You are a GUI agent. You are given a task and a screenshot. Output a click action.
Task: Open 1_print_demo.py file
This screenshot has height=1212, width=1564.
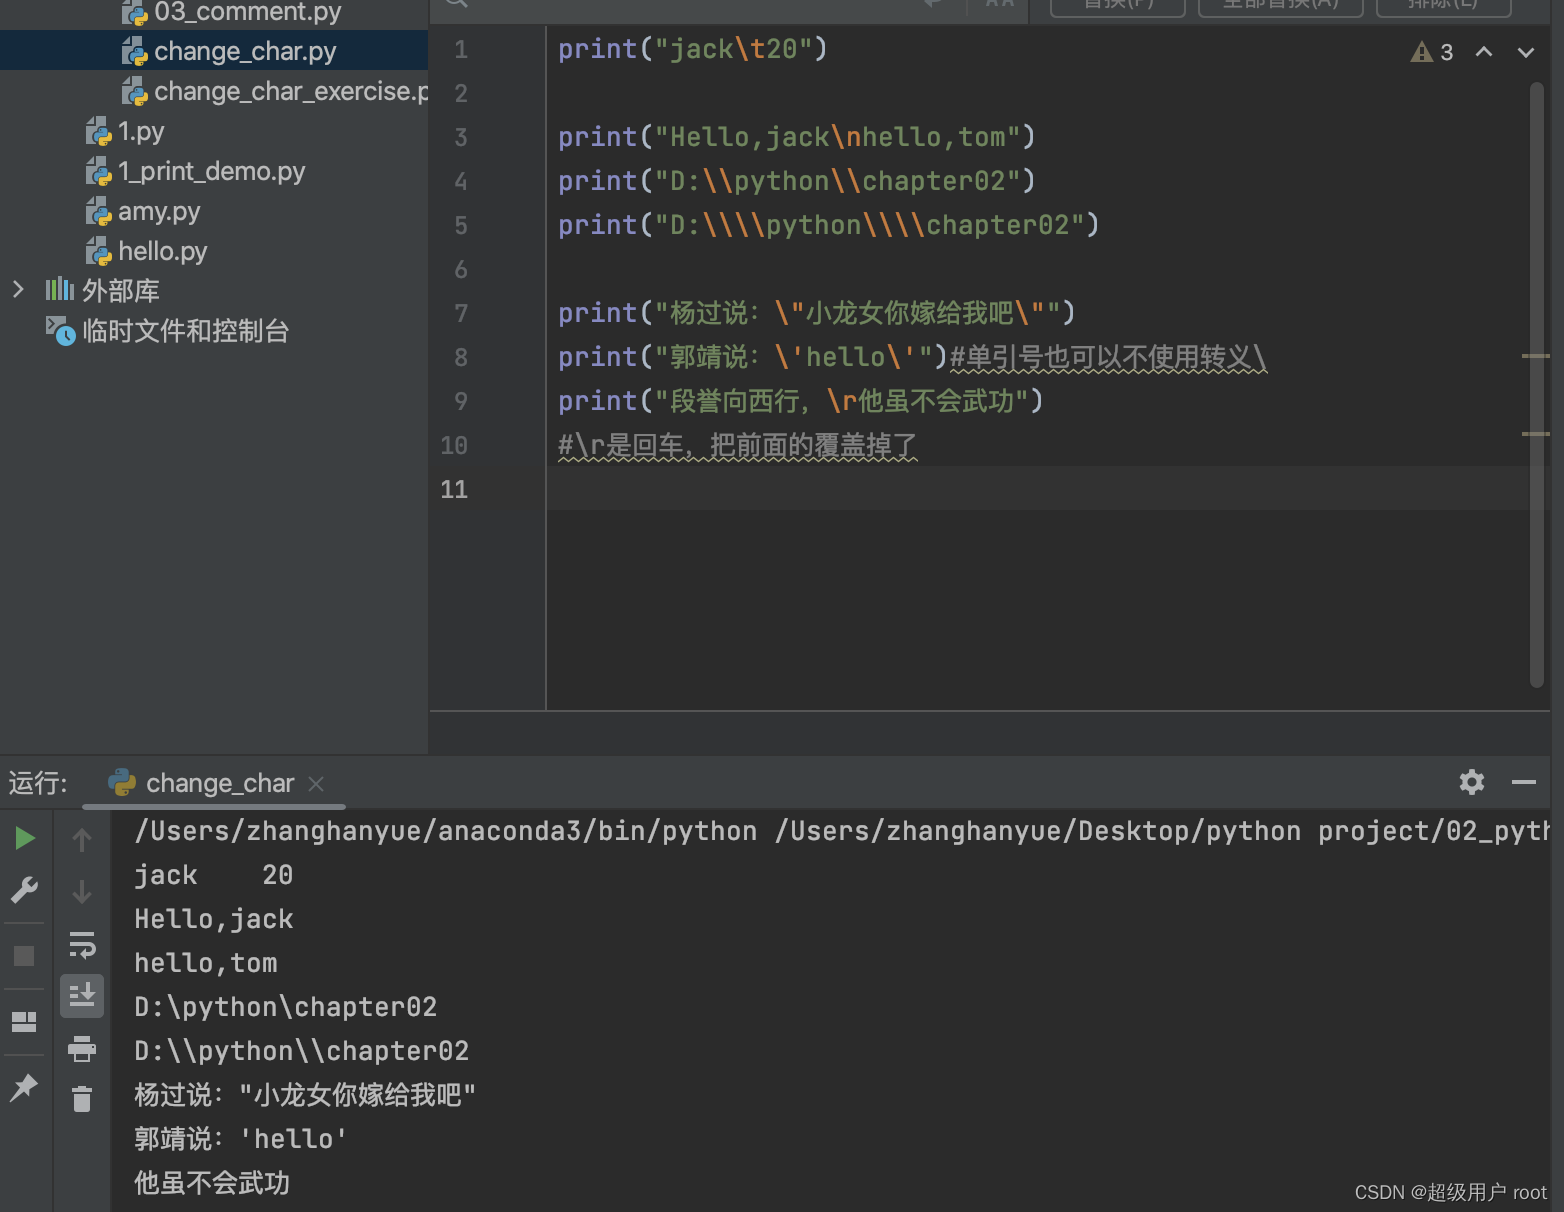tap(214, 171)
